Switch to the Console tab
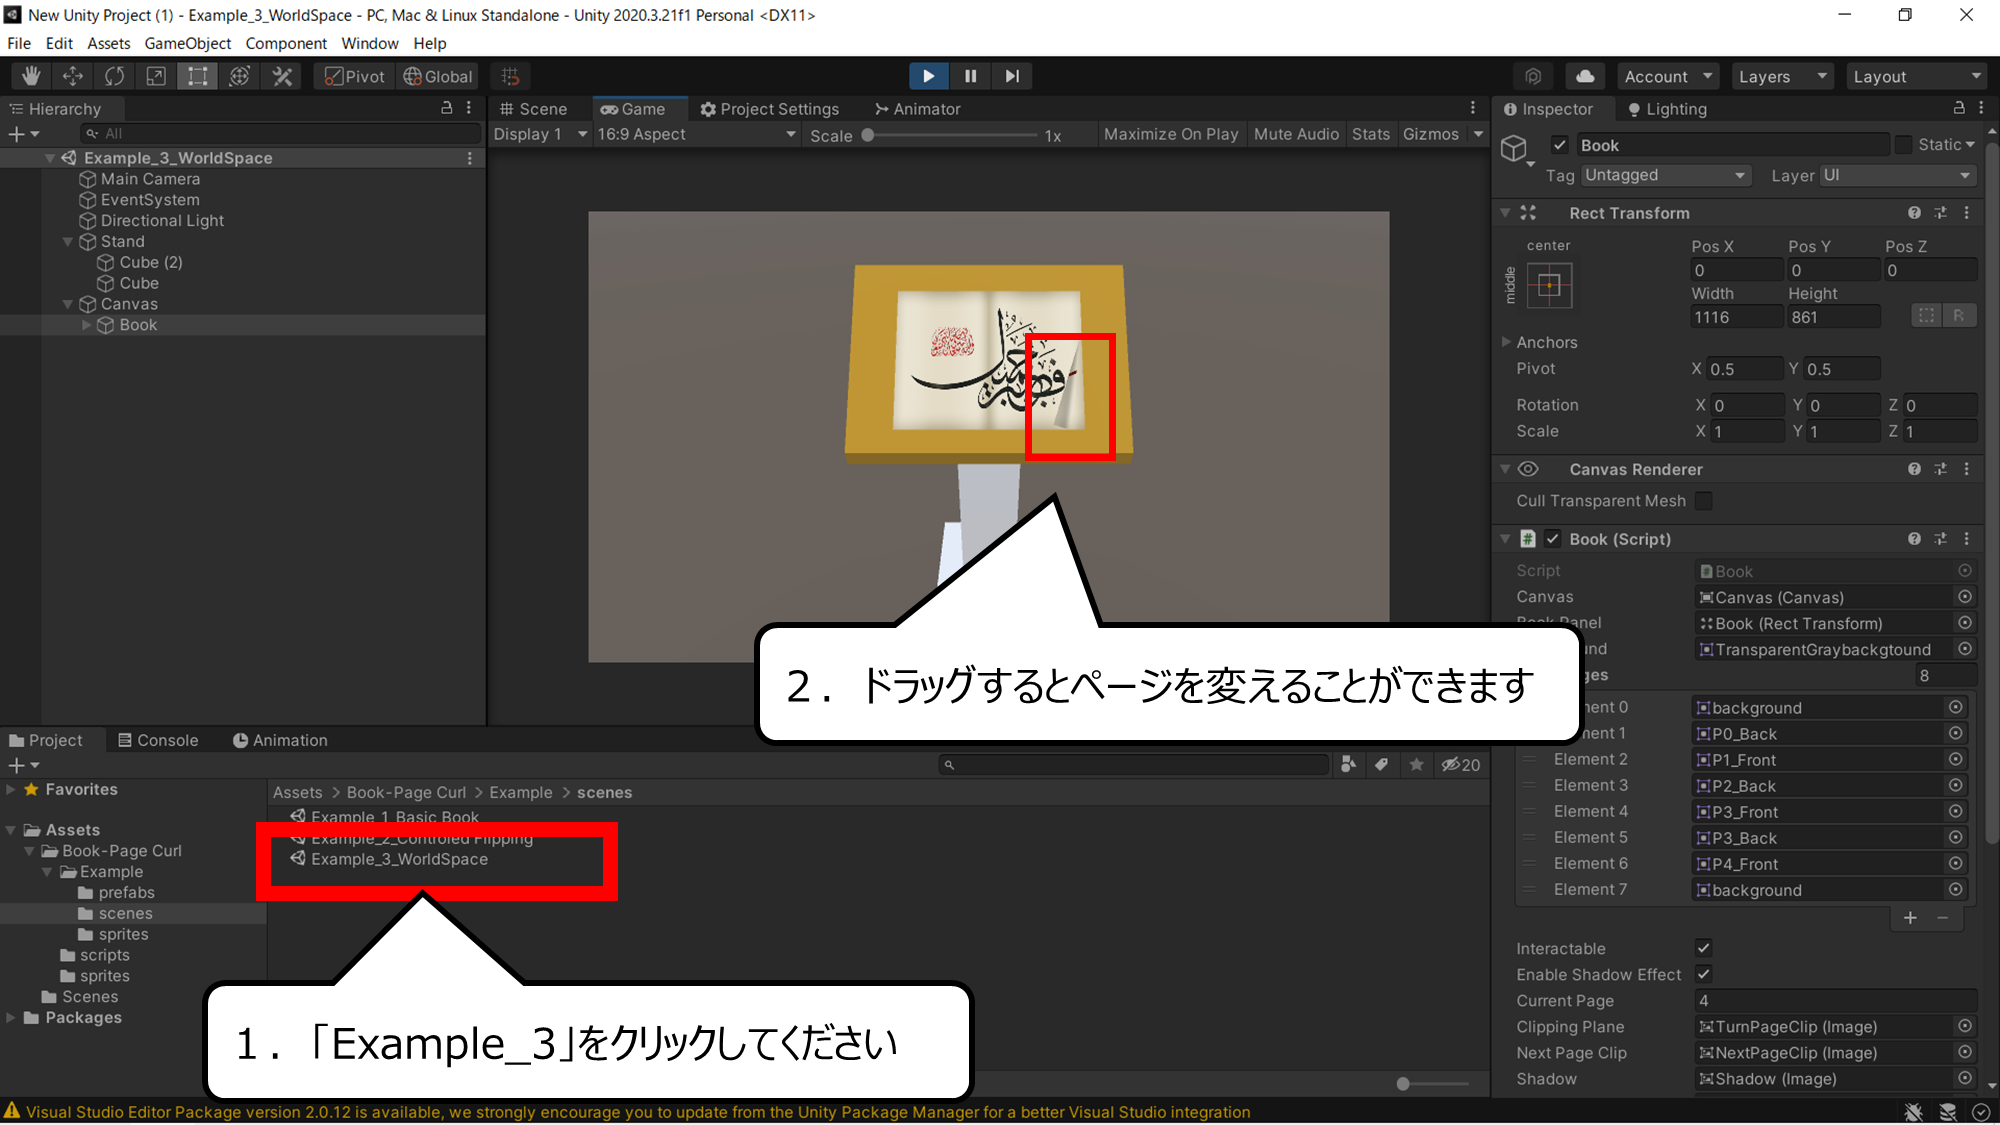Image resolution: width=2000 pixels, height=1125 pixels. click(158, 740)
